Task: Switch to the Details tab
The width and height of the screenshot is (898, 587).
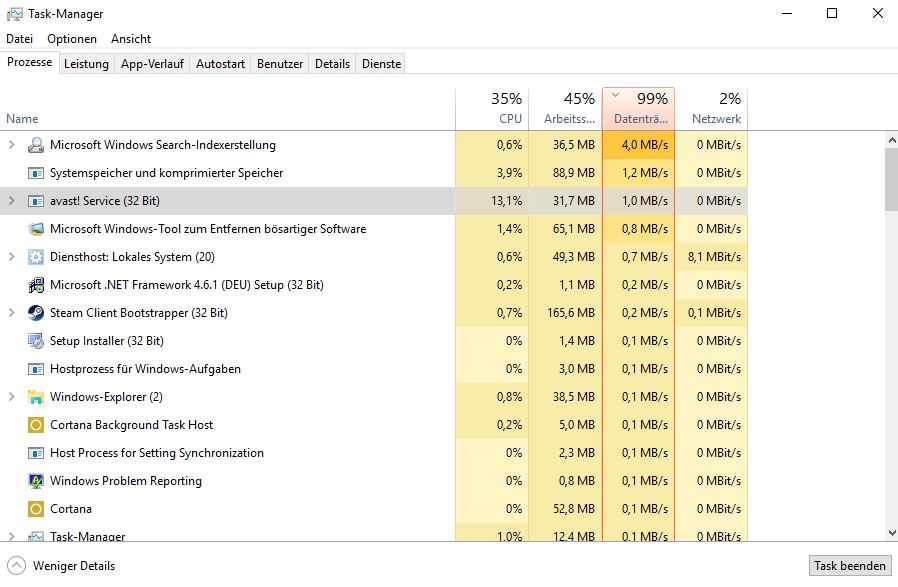Action: [x=332, y=64]
